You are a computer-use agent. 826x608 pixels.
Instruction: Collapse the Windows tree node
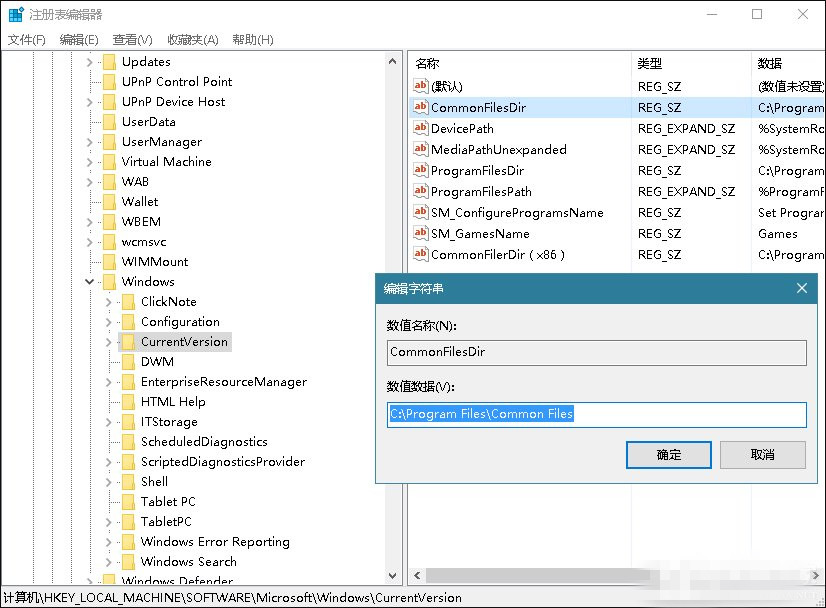click(x=90, y=281)
